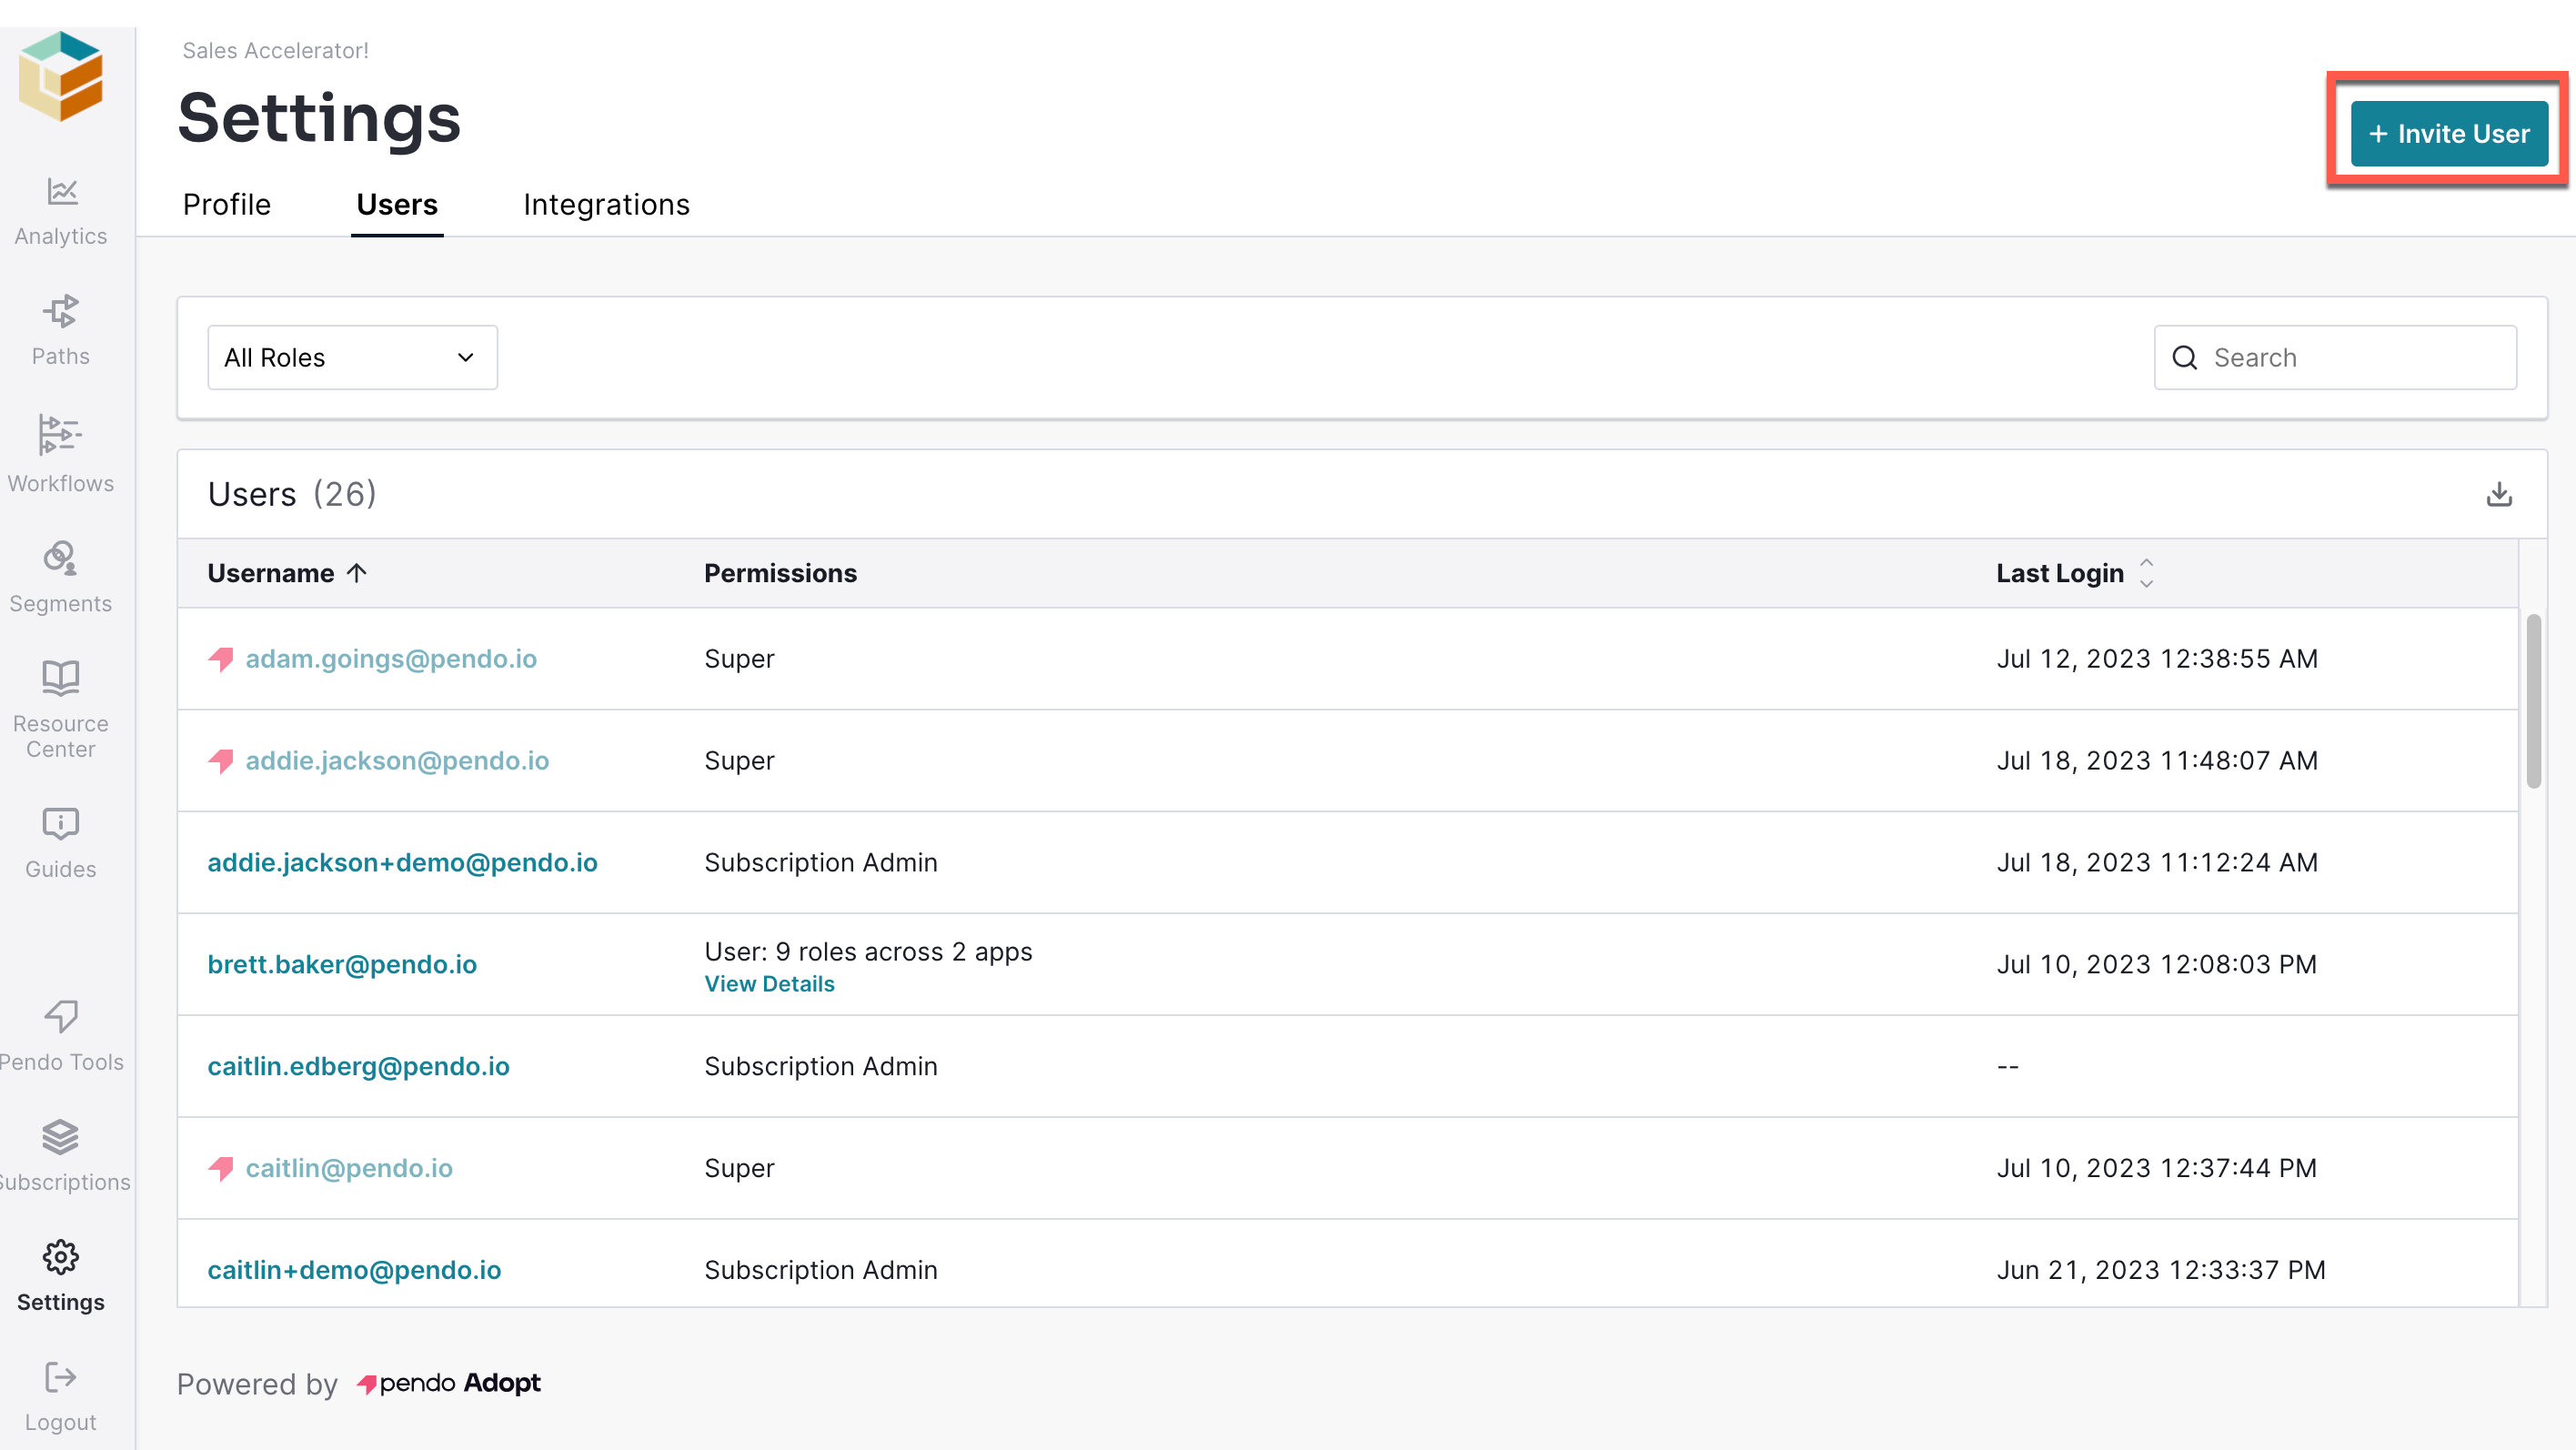Click 'Jul 10, 2023 12:08:03 PM' cell

[x=2157, y=964]
